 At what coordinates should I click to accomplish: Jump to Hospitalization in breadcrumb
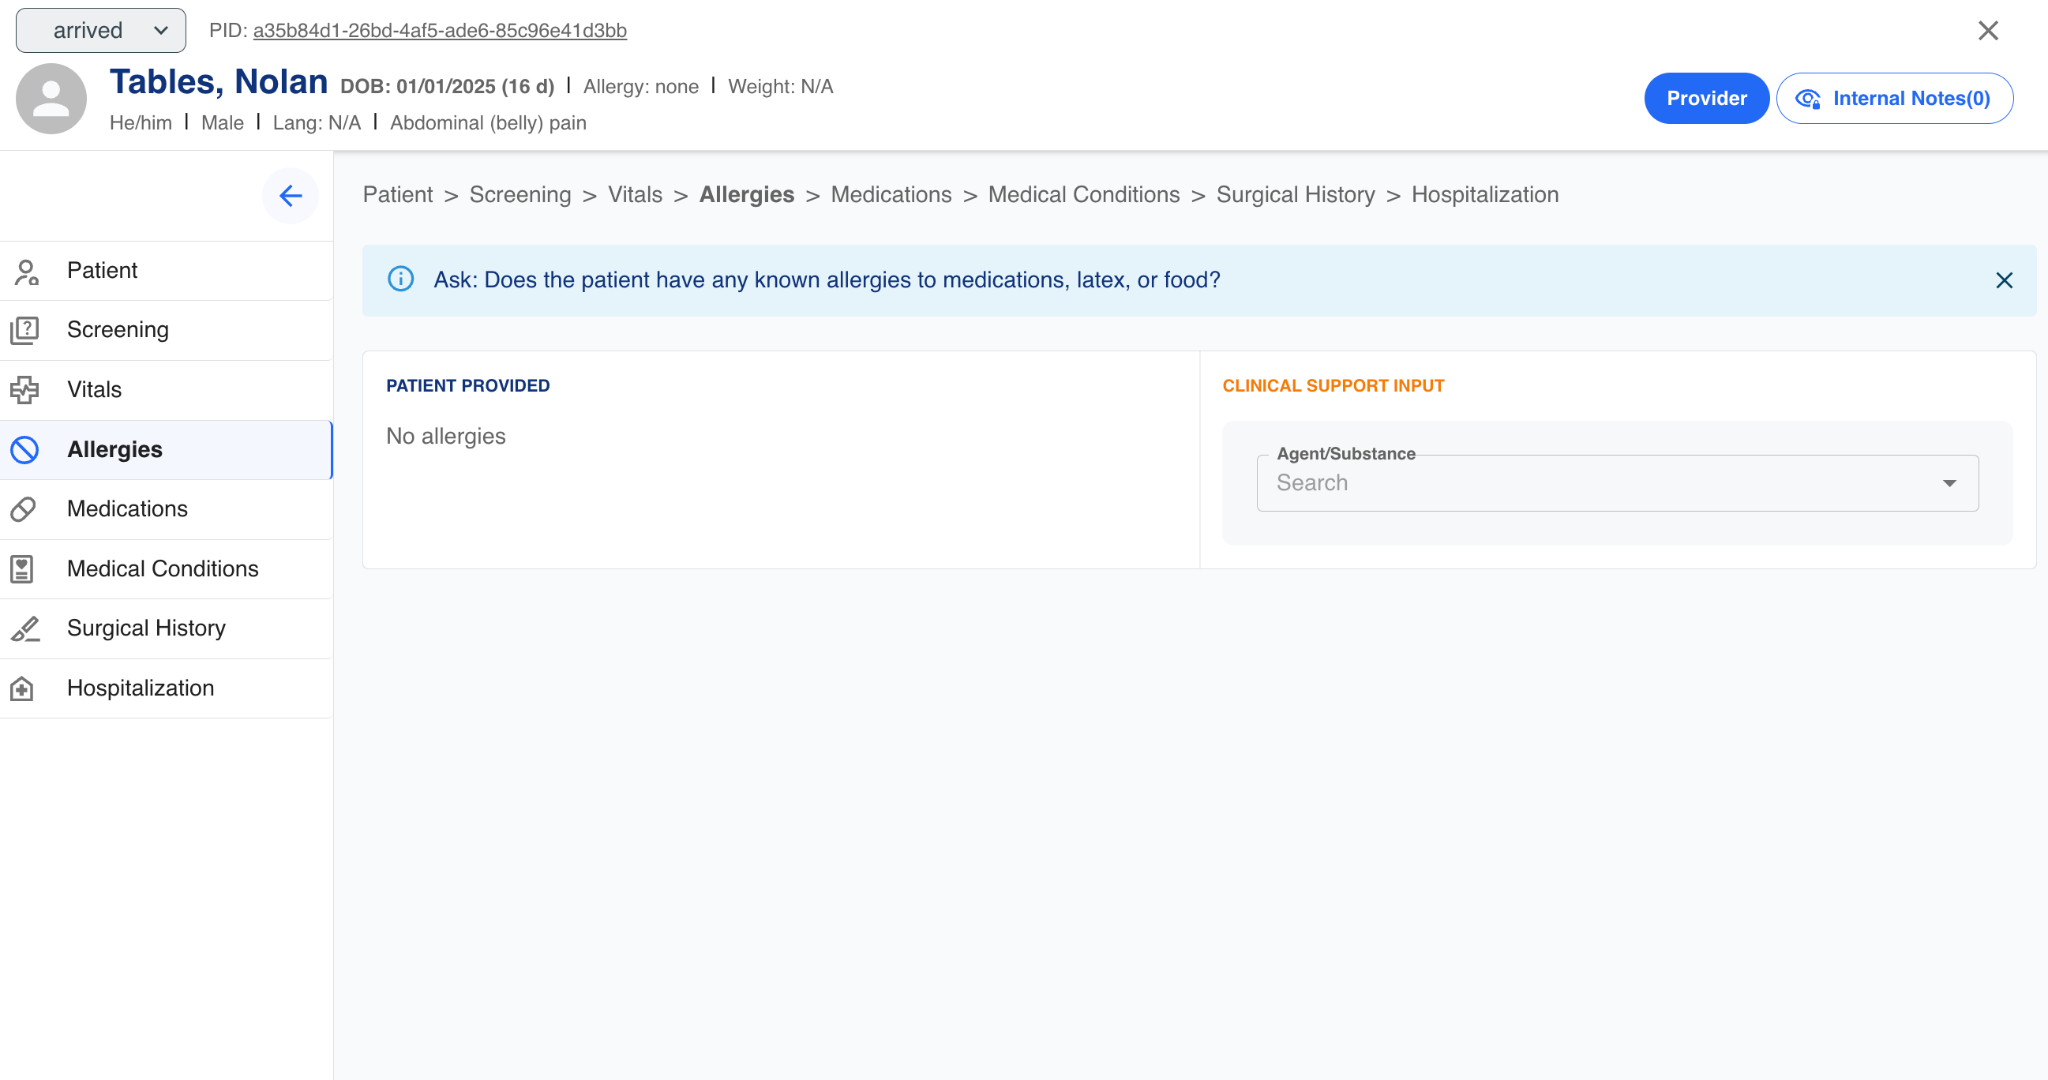click(x=1485, y=195)
